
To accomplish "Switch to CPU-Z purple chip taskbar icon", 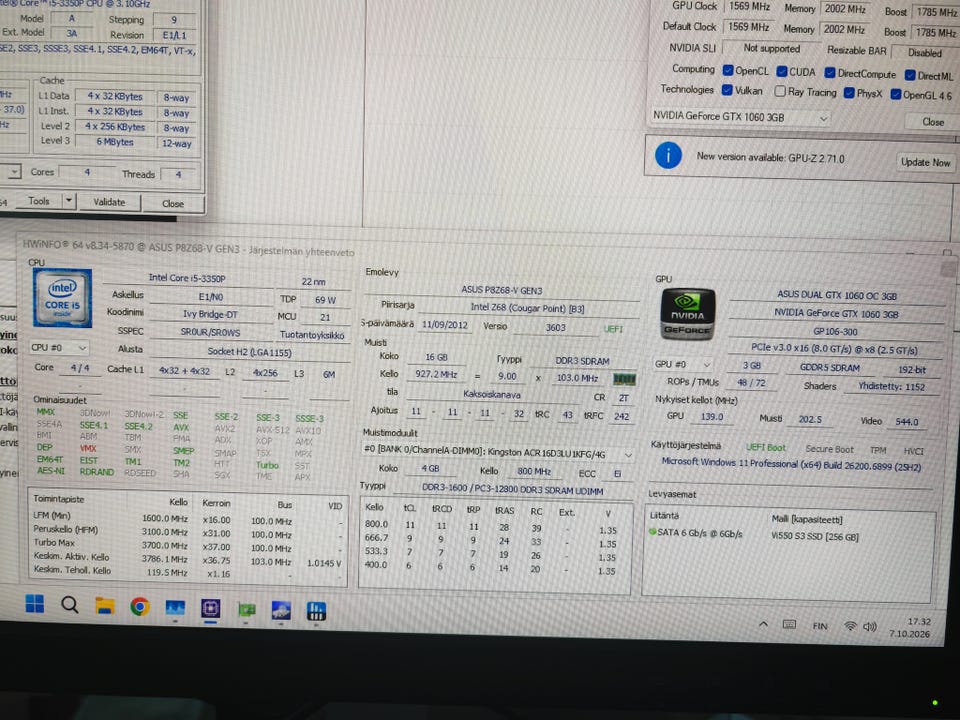I will pyautogui.click(x=211, y=609).
